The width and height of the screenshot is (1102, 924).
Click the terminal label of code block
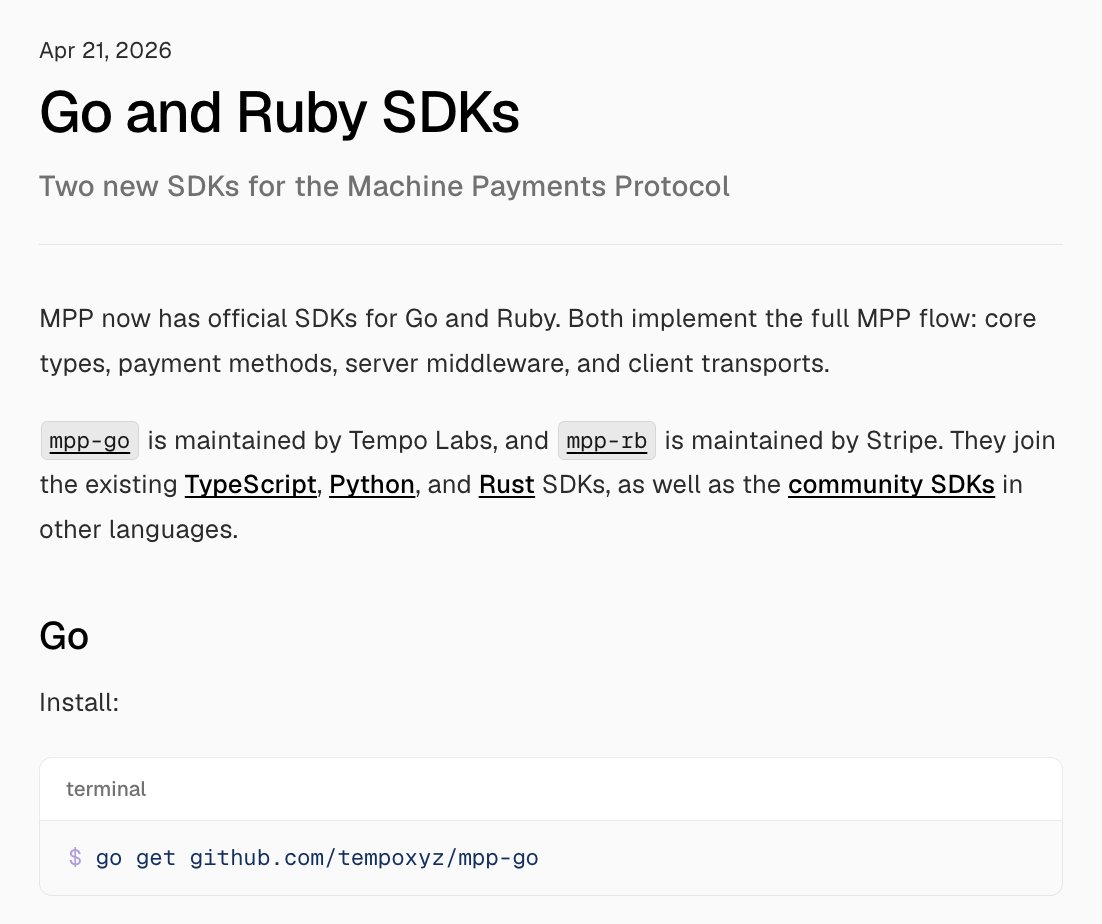[x=106, y=789]
